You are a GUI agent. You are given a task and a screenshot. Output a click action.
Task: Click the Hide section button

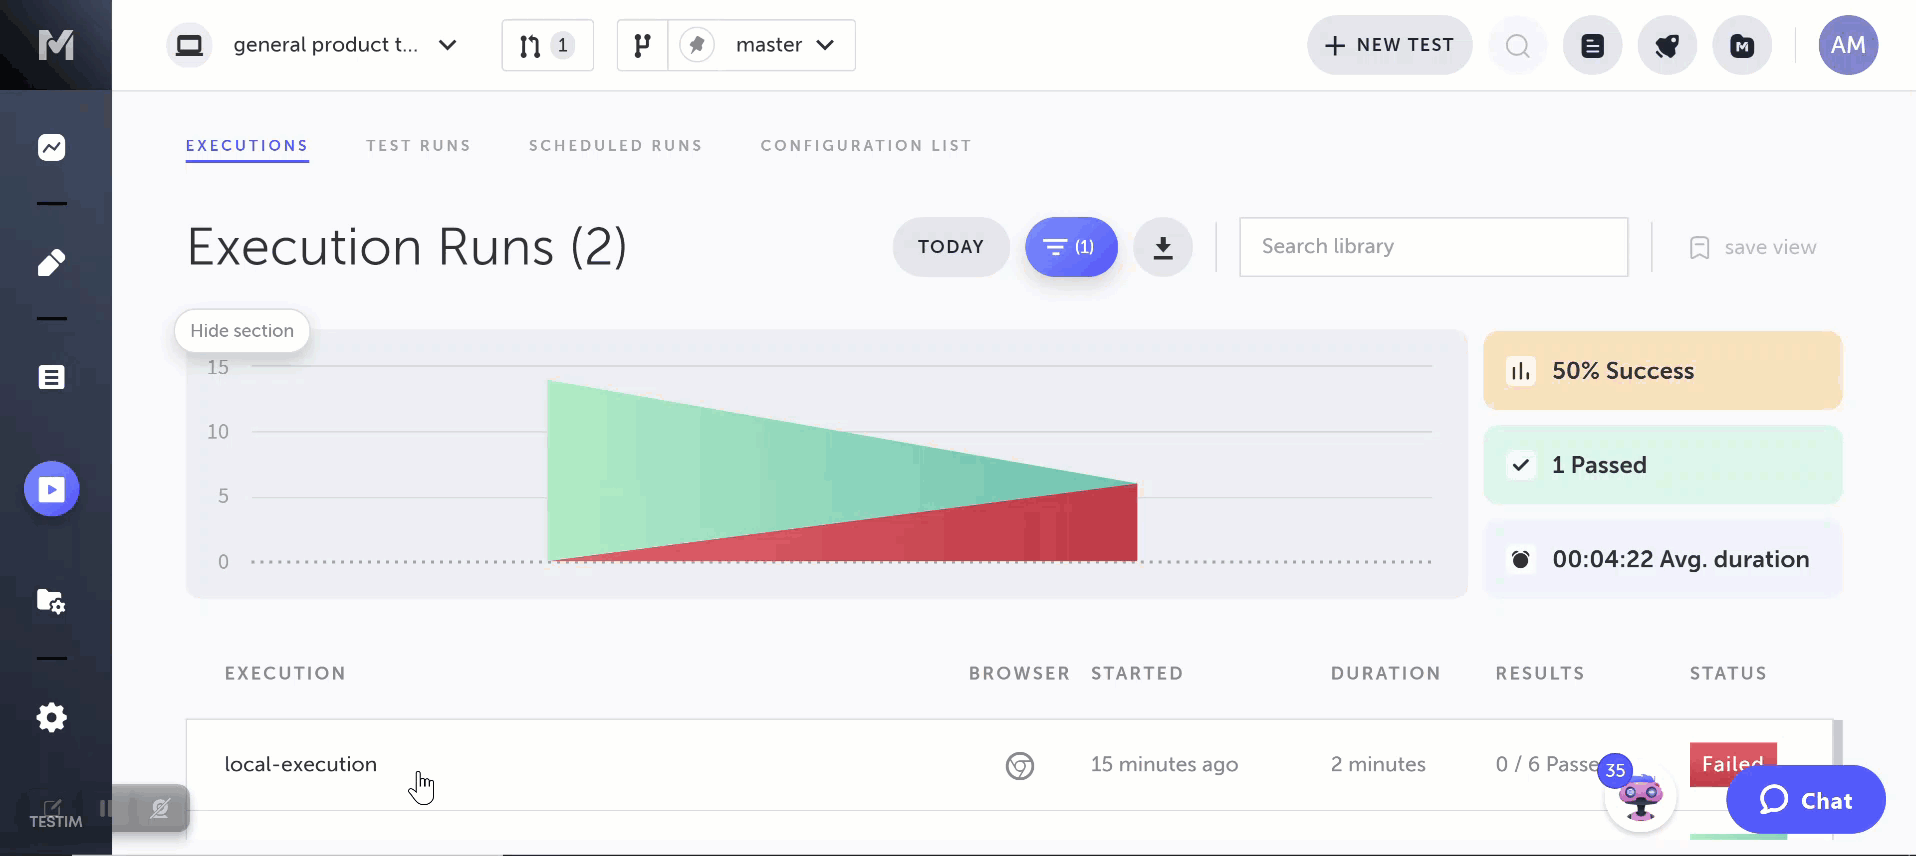(x=242, y=331)
